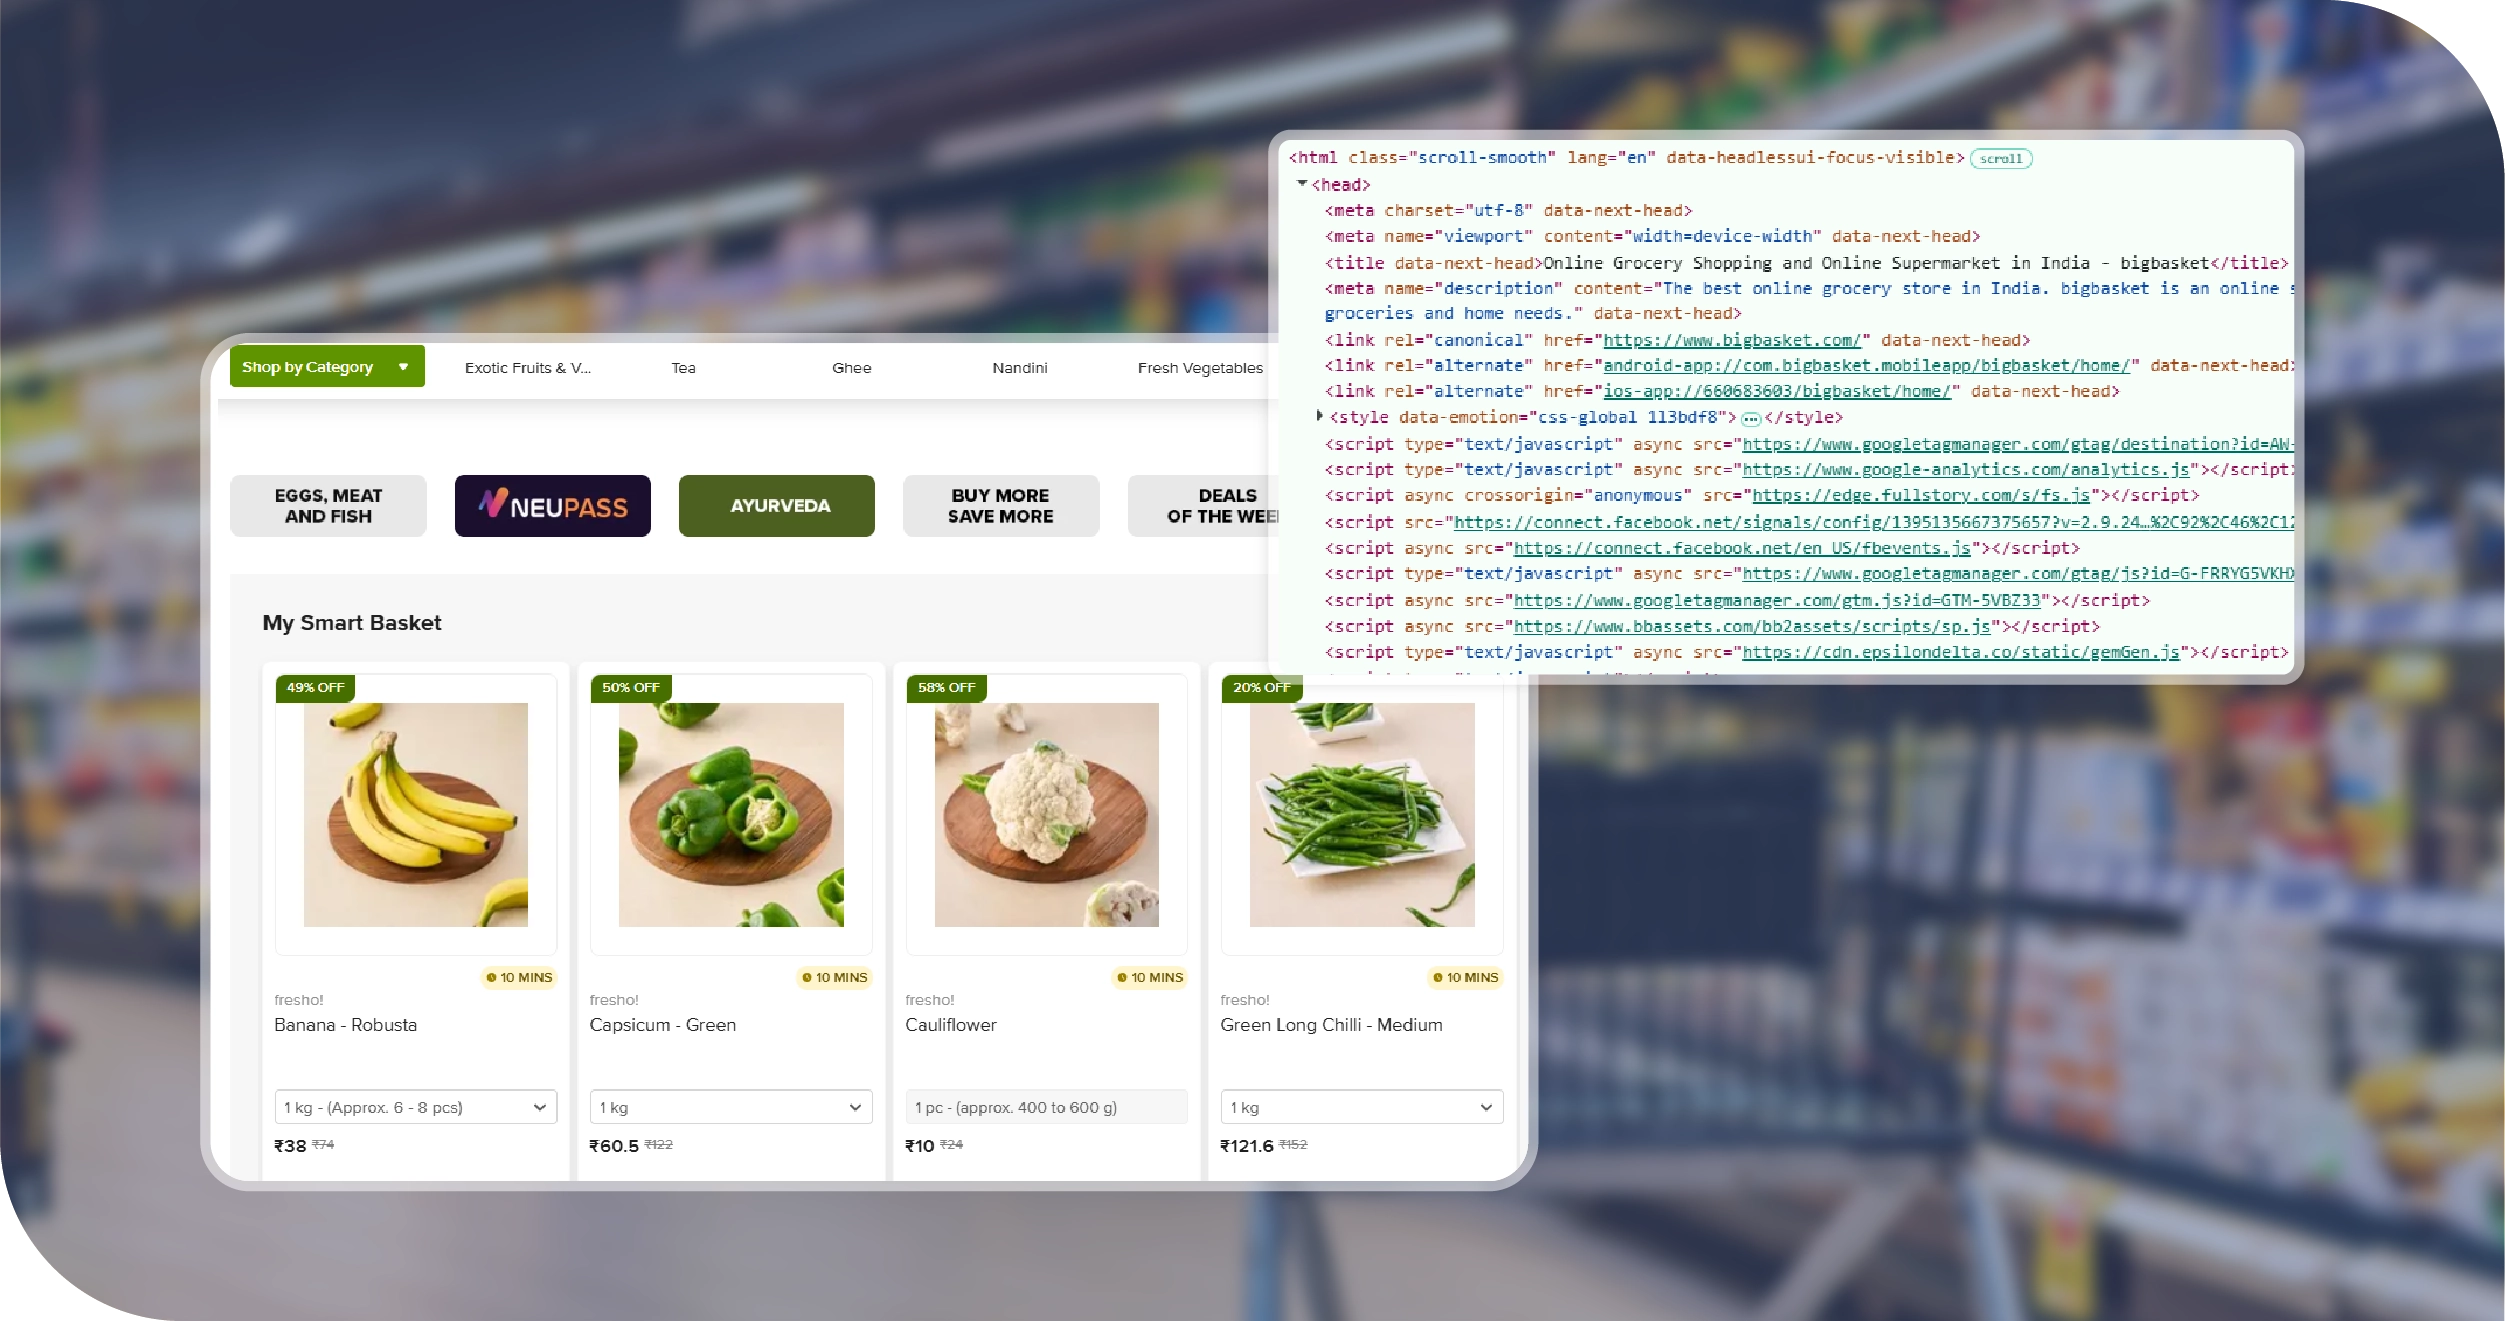Click the Buy More Save More banner
This screenshot has height=1321, width=2506.
pyautogui.click(x=1000, y=505)
